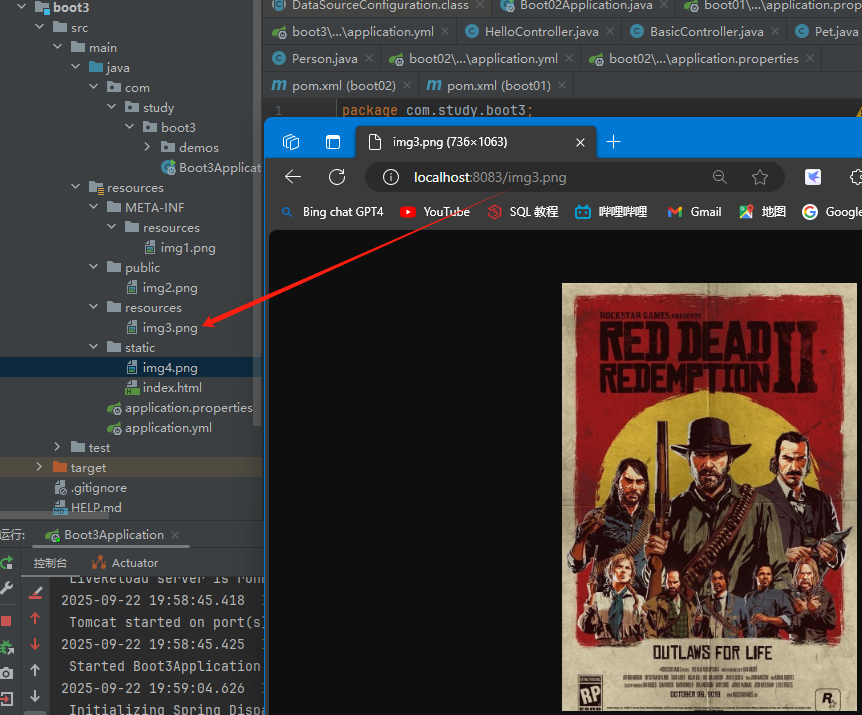This screenshot has width=862, height=715.
Task: Expand the target folder
Action: 39,467
